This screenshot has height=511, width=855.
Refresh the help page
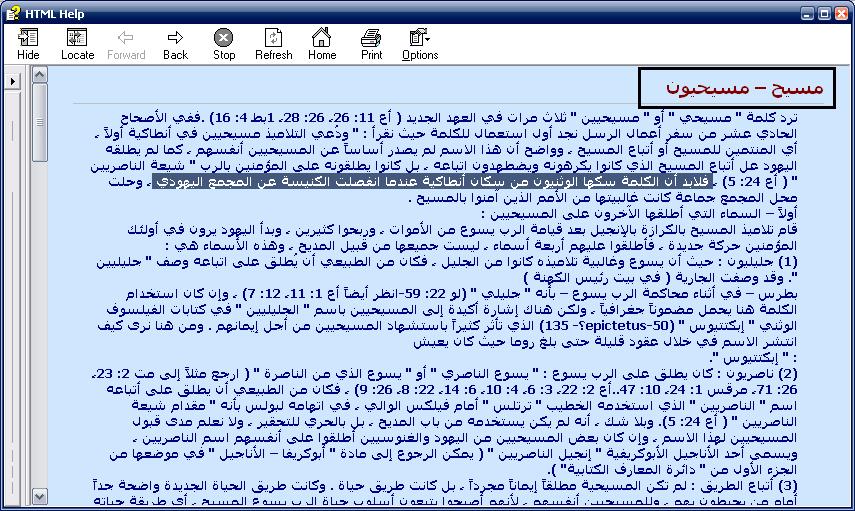[x=273, y=43]
